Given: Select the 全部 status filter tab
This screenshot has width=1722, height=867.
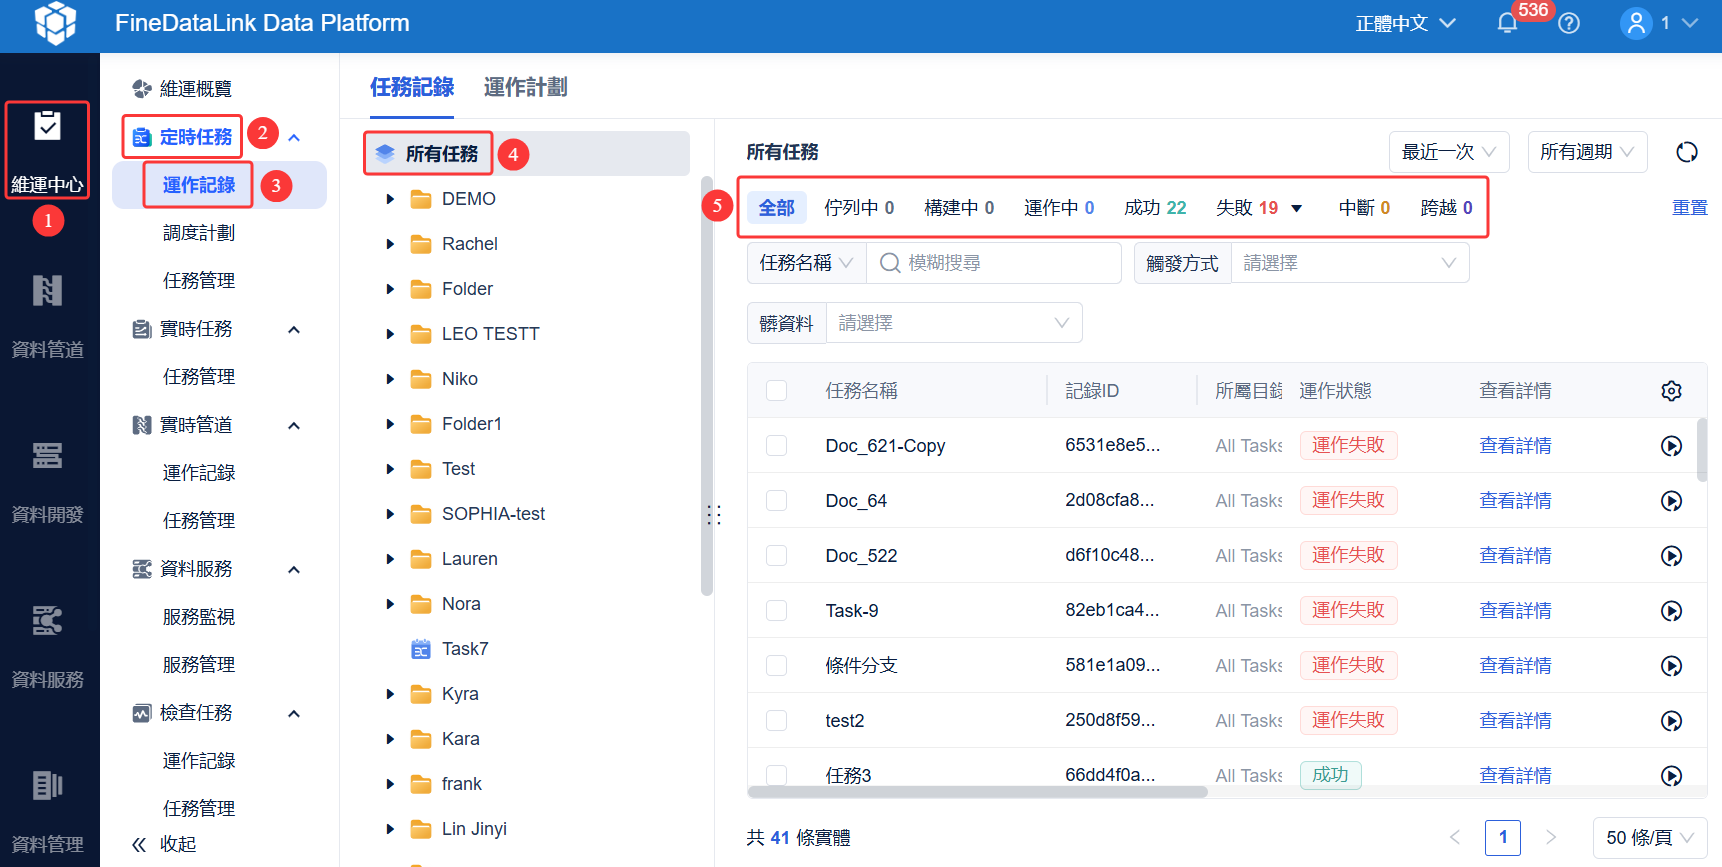Looking at the screenshot, I should click(776, 208).
